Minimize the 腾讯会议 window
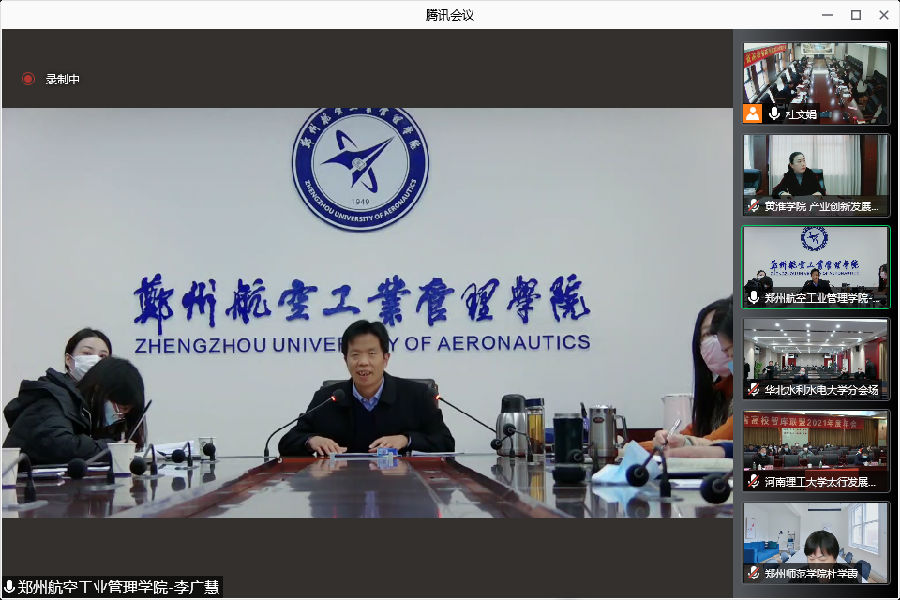The image size is (900, 600). click(827, 14)
